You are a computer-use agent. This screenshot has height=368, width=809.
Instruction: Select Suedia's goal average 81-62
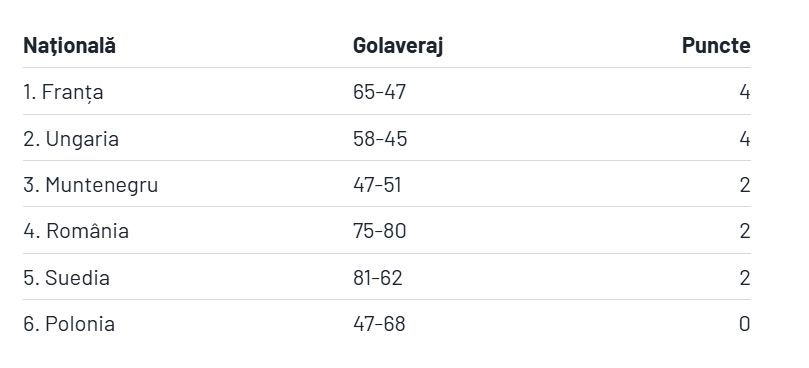378,278
